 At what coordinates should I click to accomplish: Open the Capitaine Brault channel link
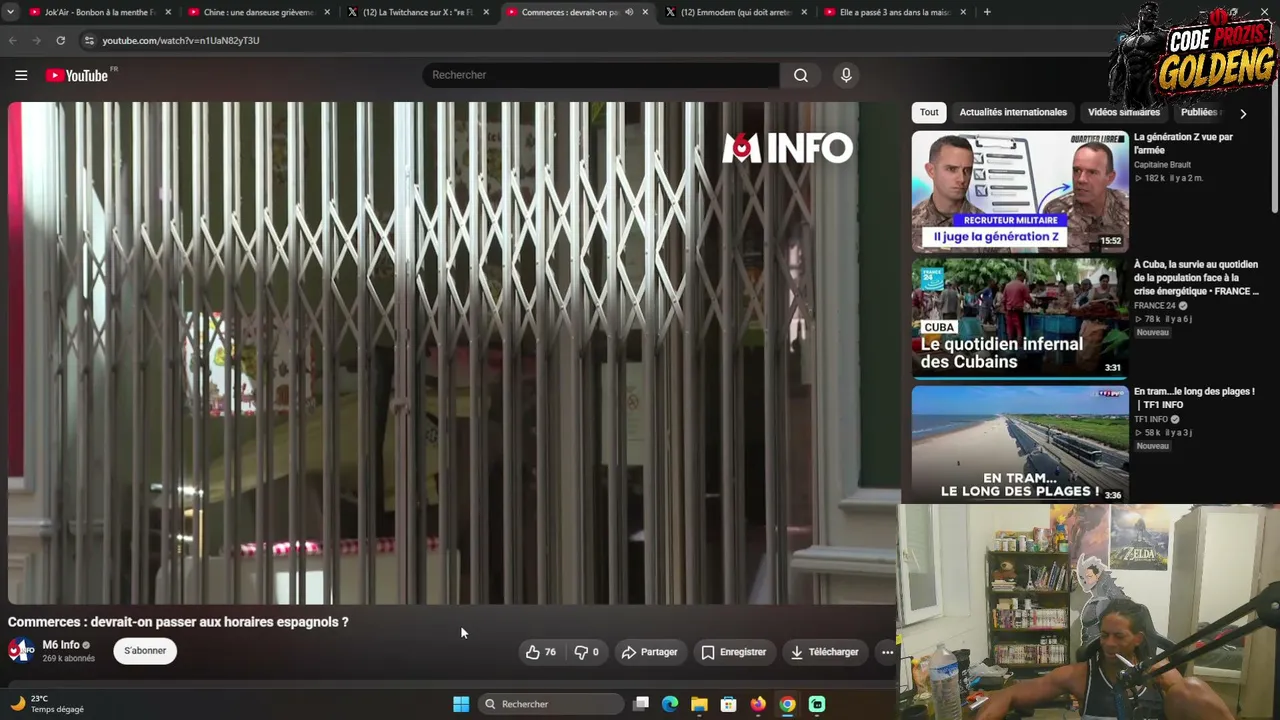(x=1162, y=165)
